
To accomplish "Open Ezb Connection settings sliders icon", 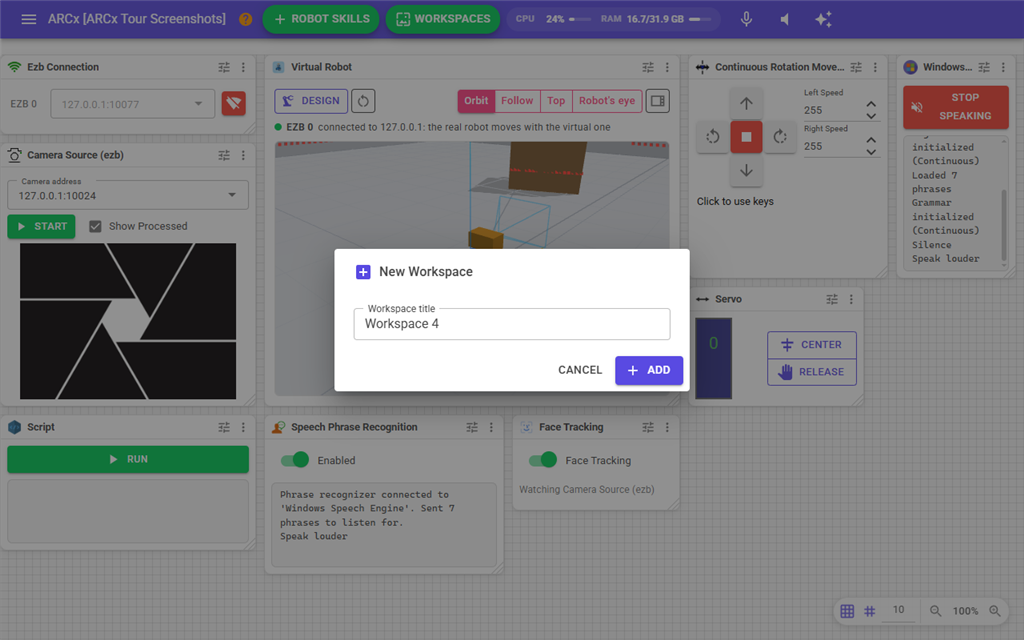I will click(224, 67).
